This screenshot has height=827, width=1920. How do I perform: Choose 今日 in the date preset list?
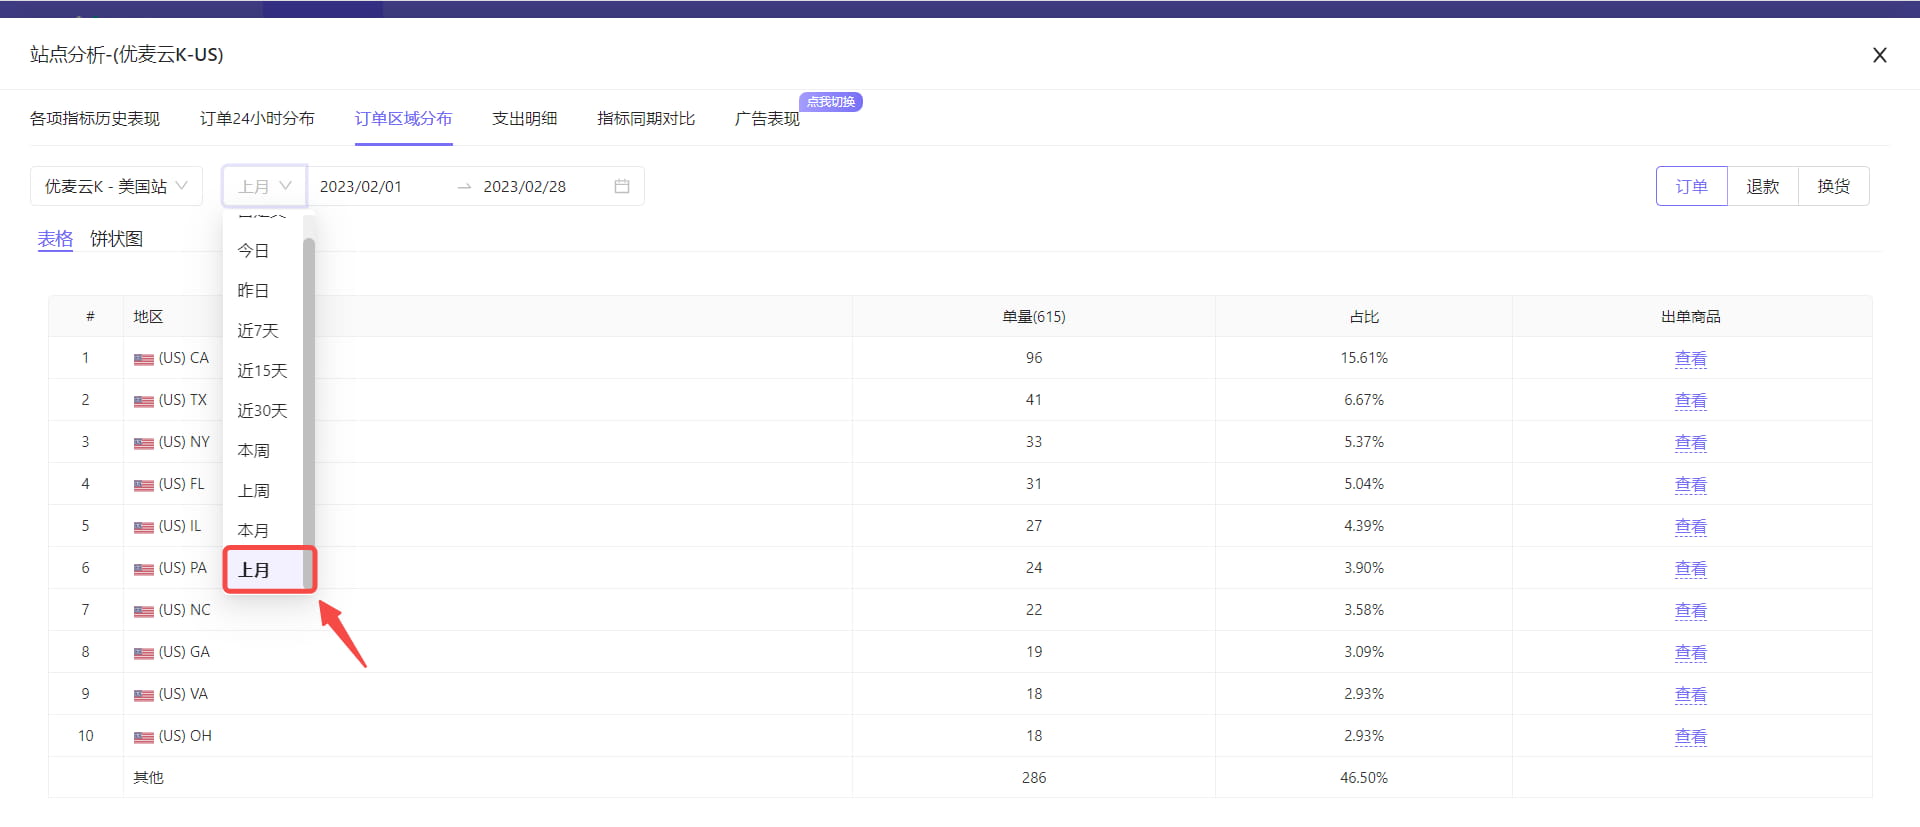click(x=263, y=250)
